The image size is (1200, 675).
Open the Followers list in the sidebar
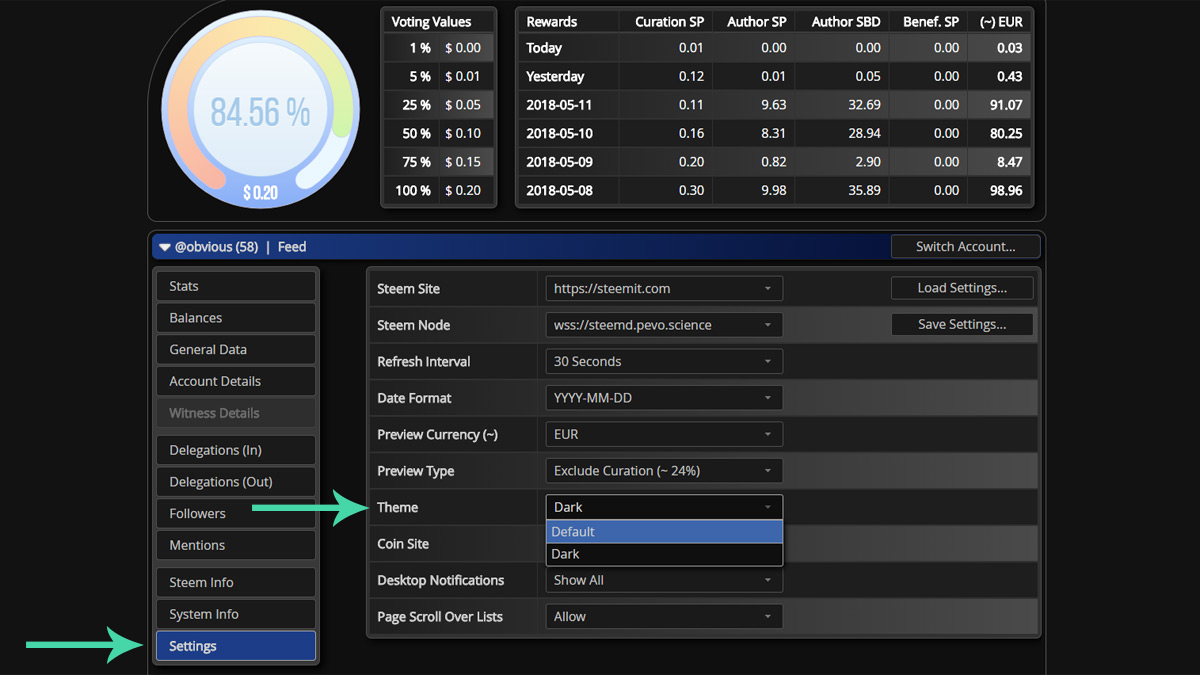[x=236, y=514]
